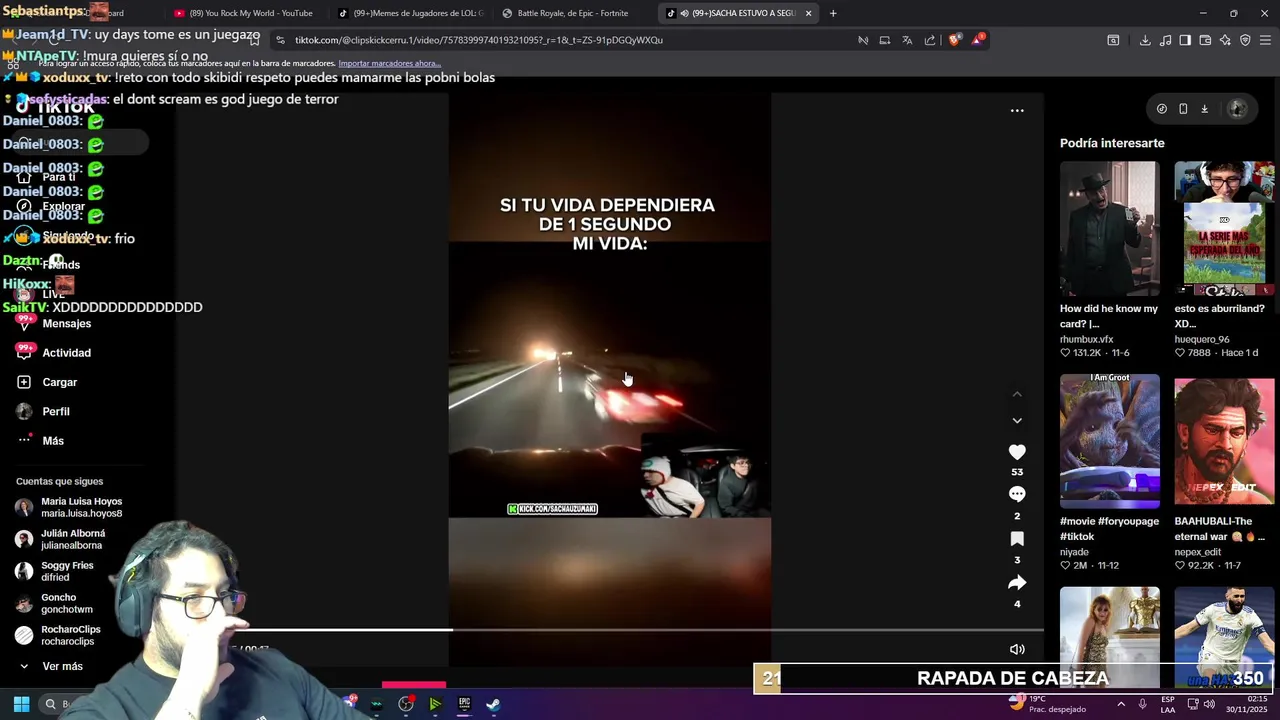This screenshot has width=1280, height=720.
Task: Go to the next video with down chevron
Action: point(1017,421)
